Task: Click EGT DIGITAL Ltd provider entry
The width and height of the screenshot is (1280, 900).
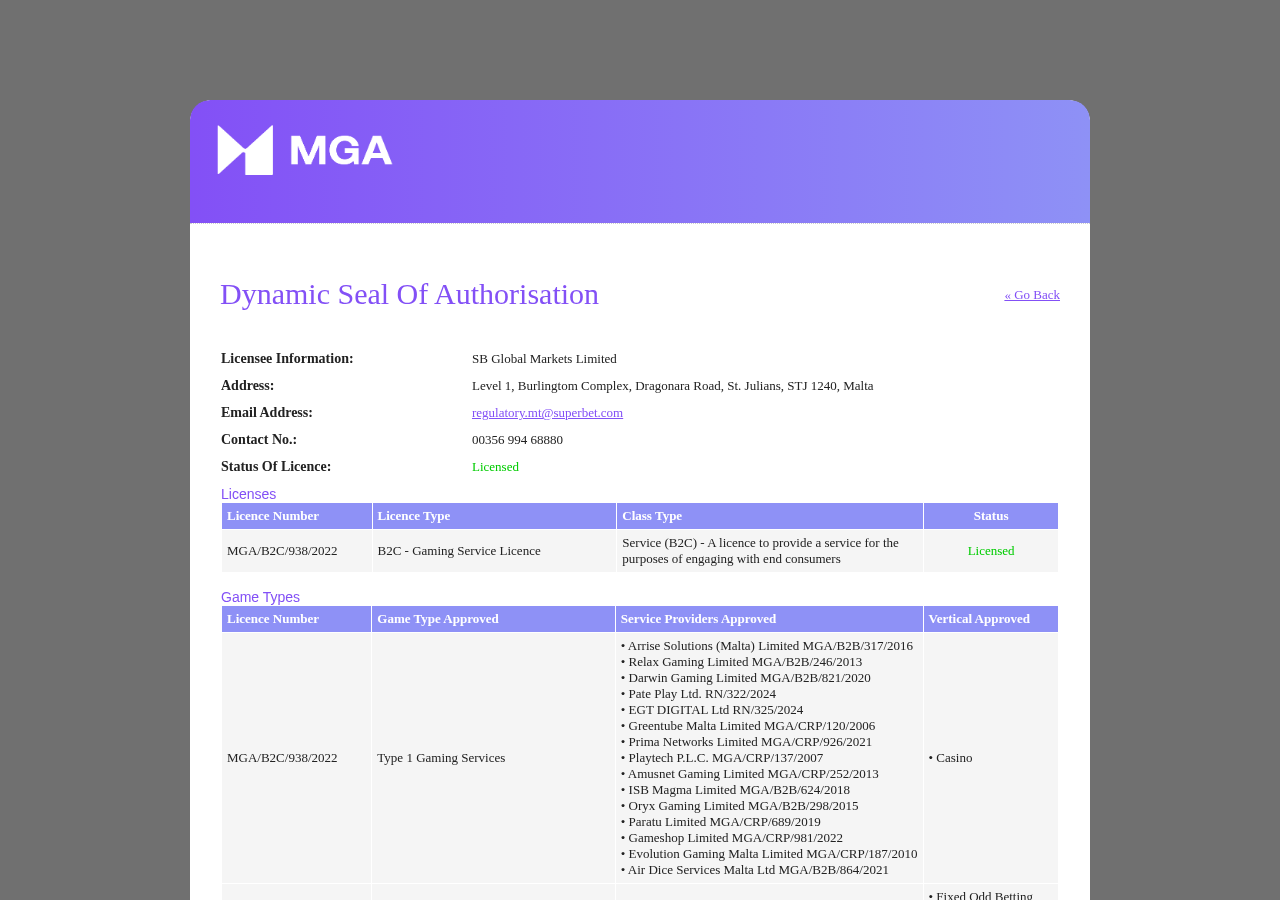Action: click(x=712, y=710)
